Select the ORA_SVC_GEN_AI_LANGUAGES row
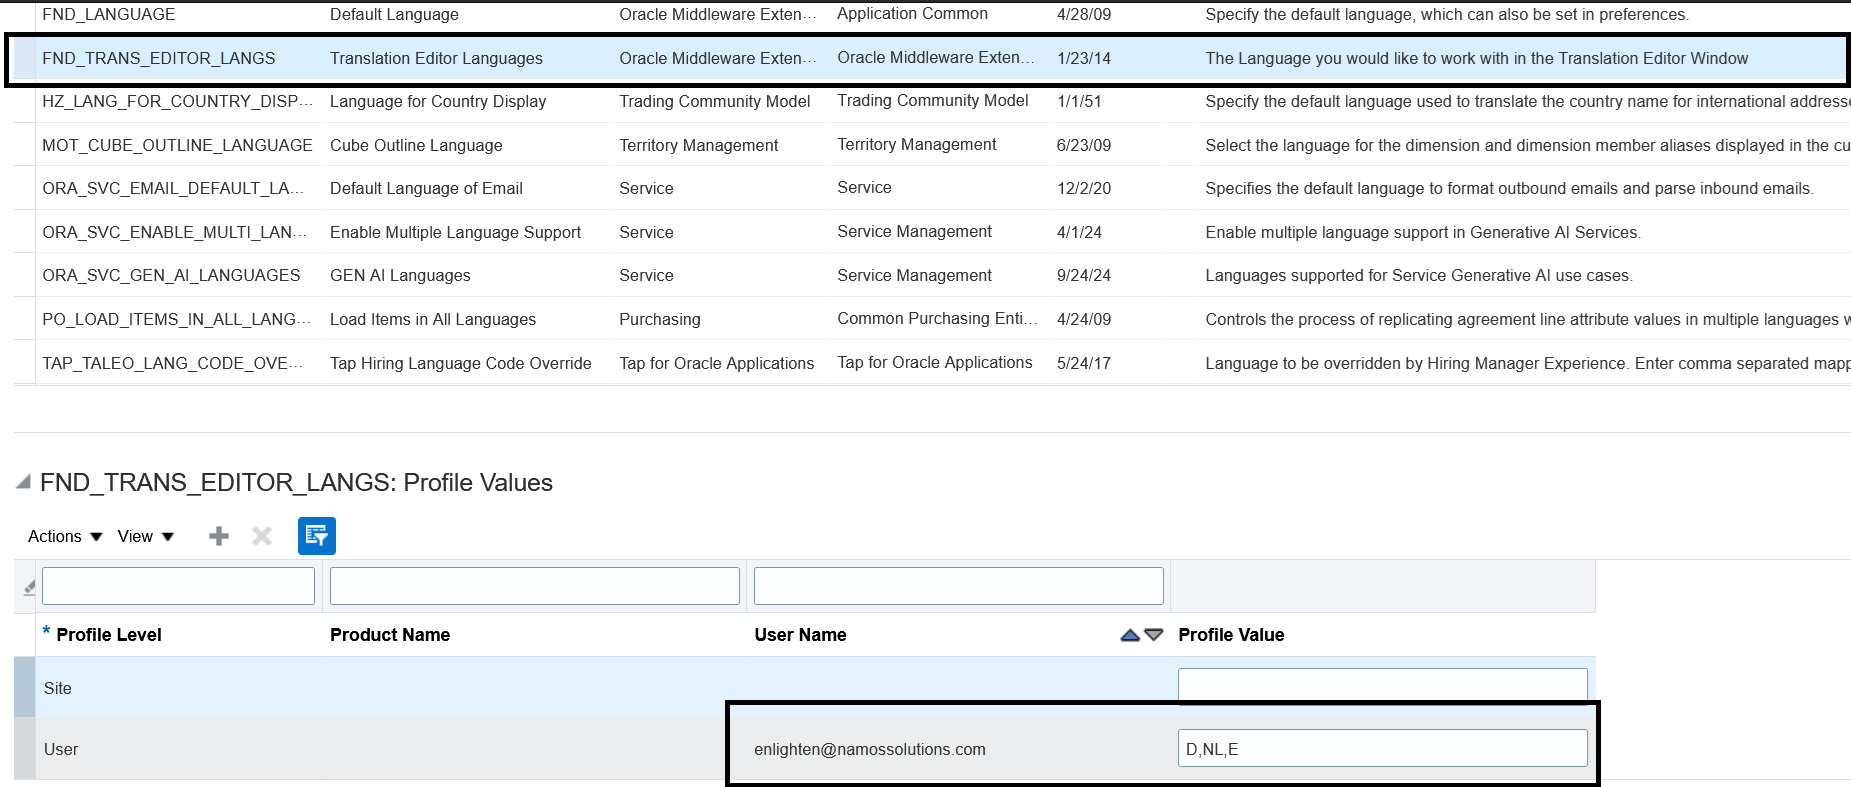 pos(930,275)
